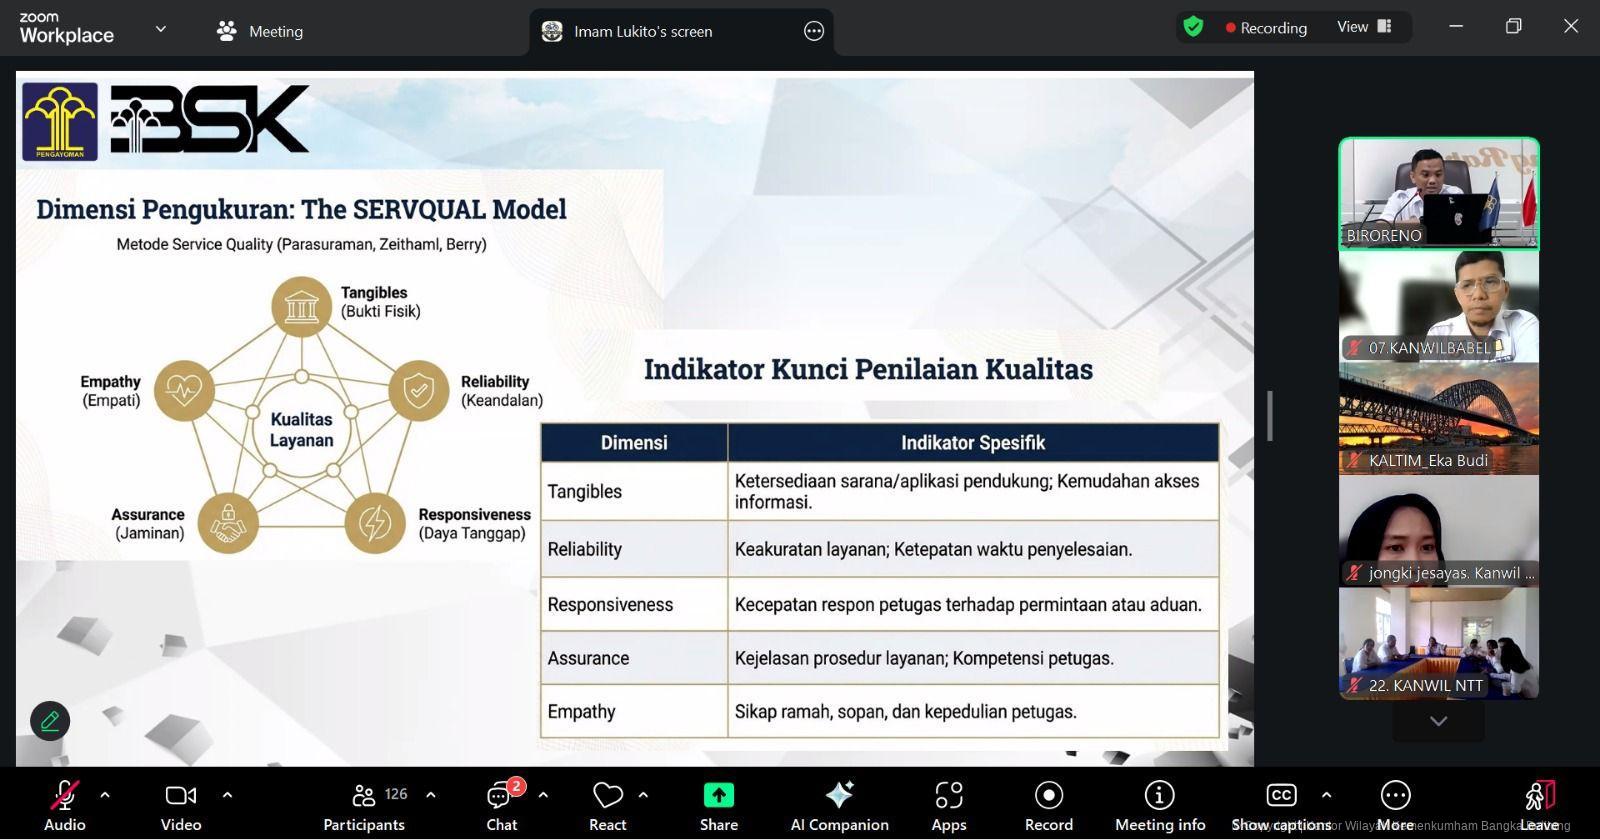Viewport: 1600px width, 840px height.
Task: Click the panel divider handle beside slide
Action: point(1270,415)
